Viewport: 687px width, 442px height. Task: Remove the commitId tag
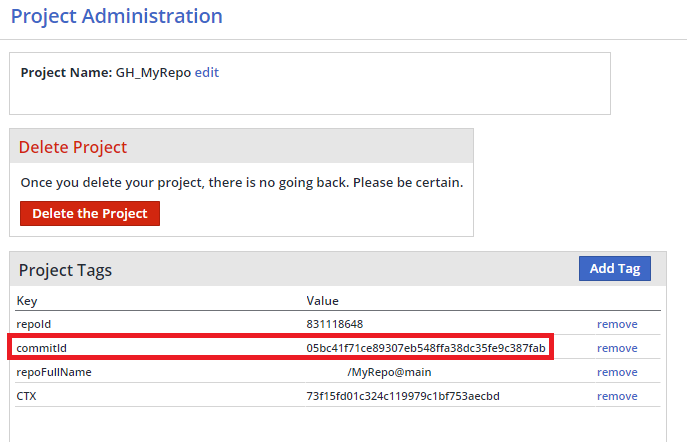click(617, 348)
